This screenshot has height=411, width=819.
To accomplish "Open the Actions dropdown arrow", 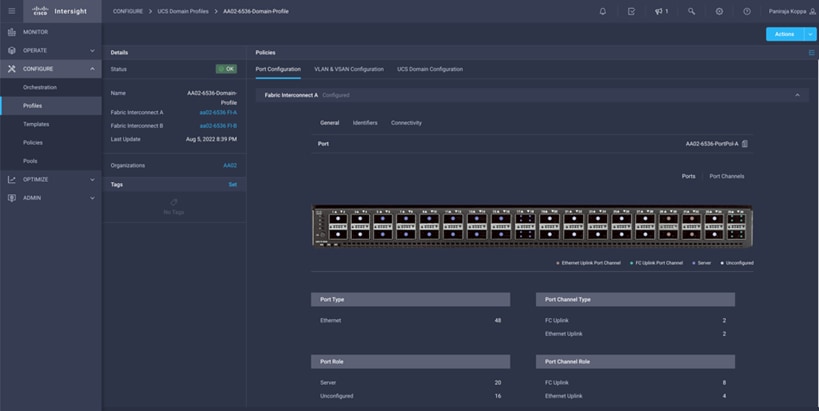I will [x=810, y=34].
